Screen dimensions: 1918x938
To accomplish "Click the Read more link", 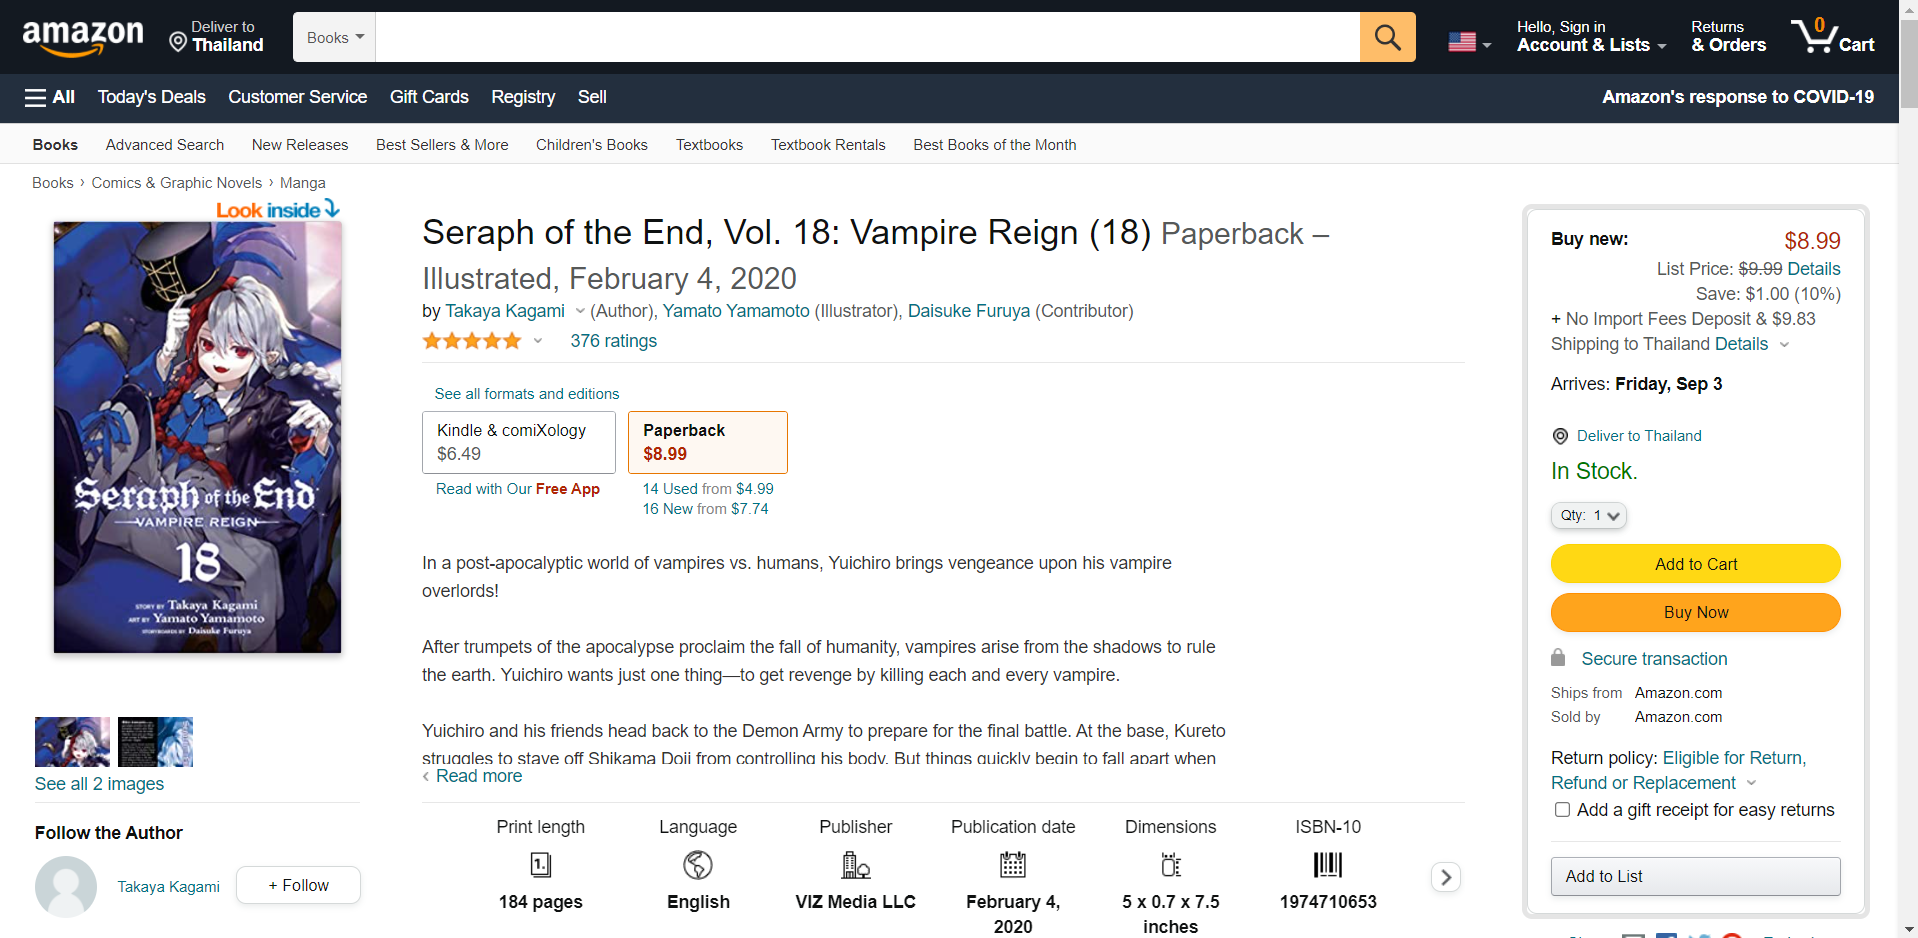I will point(479,776).
